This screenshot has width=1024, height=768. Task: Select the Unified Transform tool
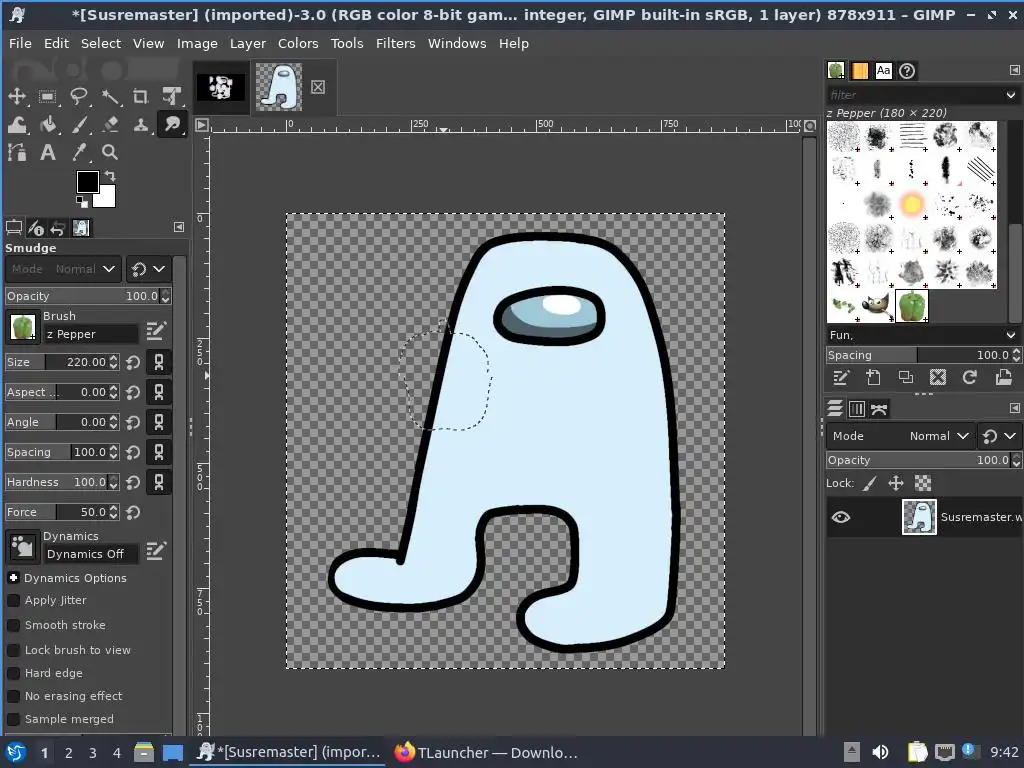(172, 97)
